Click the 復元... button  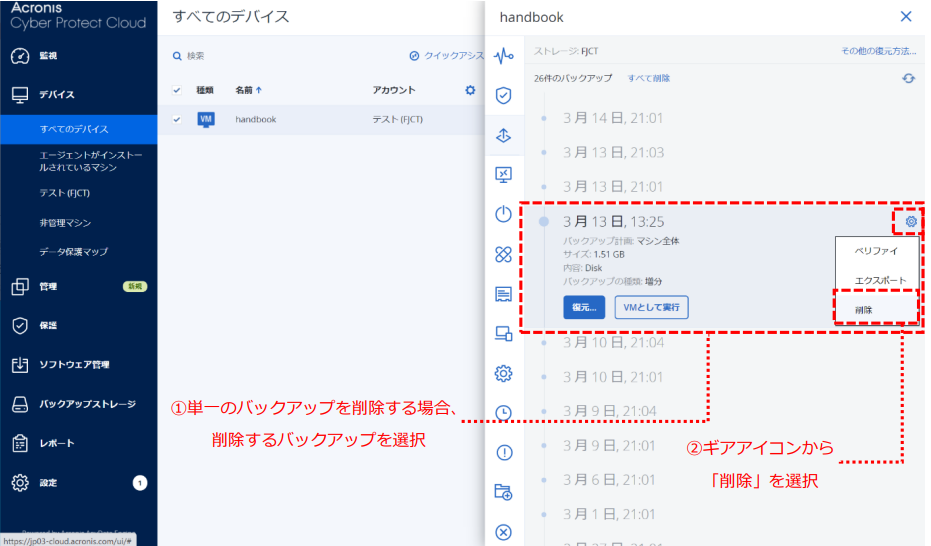[x=584, y=307]
